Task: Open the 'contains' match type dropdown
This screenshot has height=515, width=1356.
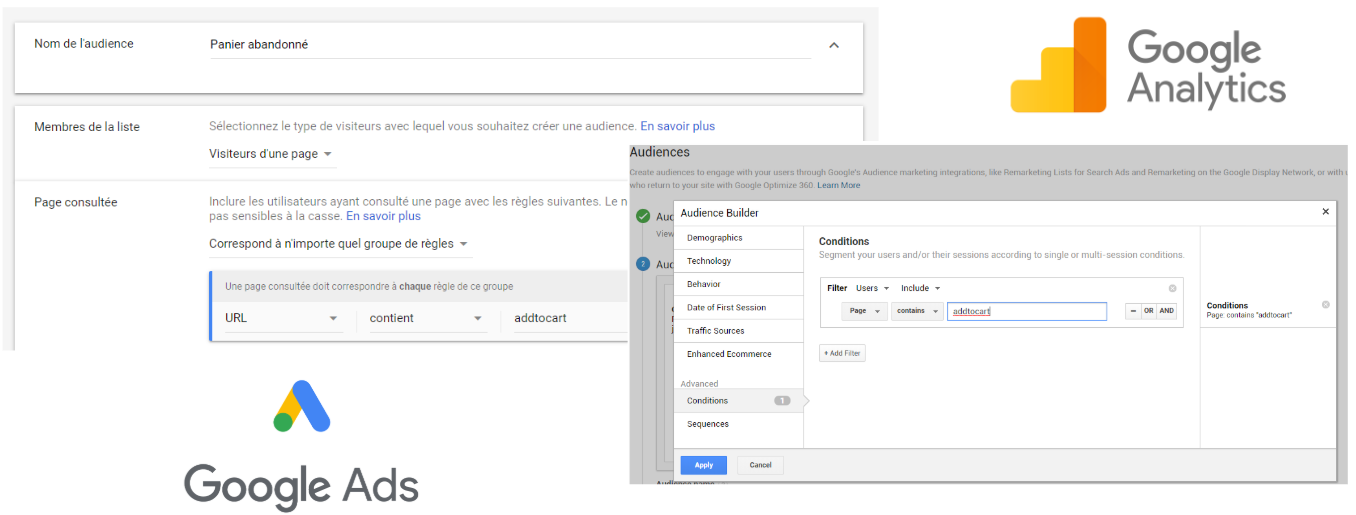Action: 917,311
